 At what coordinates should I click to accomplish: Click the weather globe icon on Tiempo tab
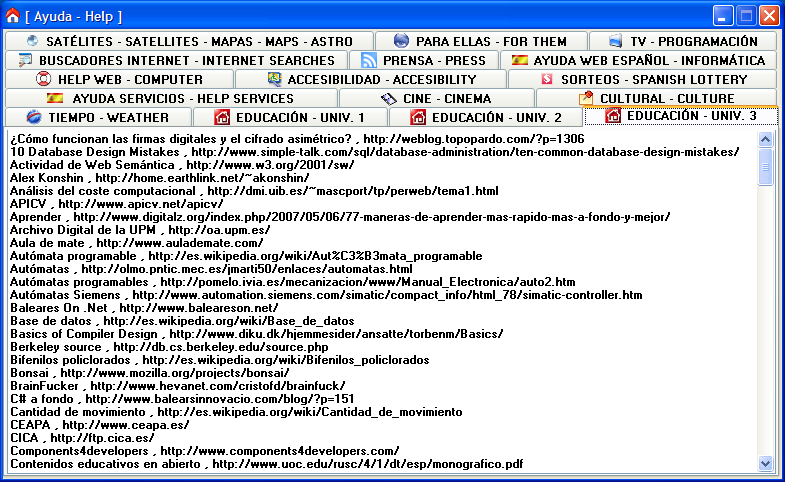coord(34,117)
